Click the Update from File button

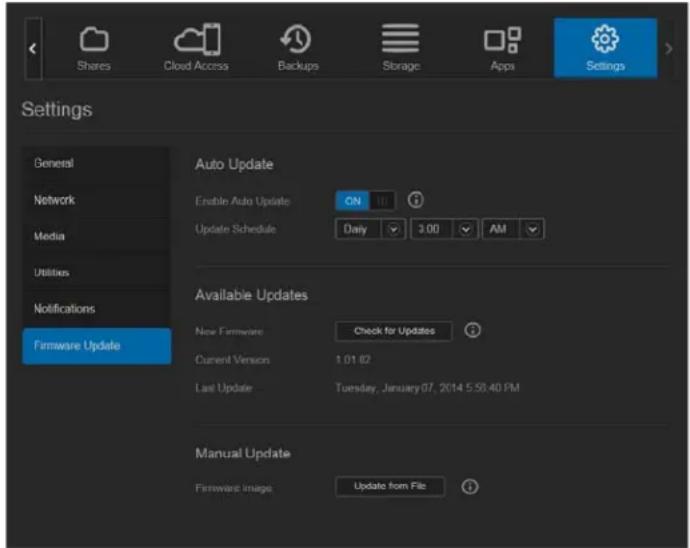[x=390, y=486]
